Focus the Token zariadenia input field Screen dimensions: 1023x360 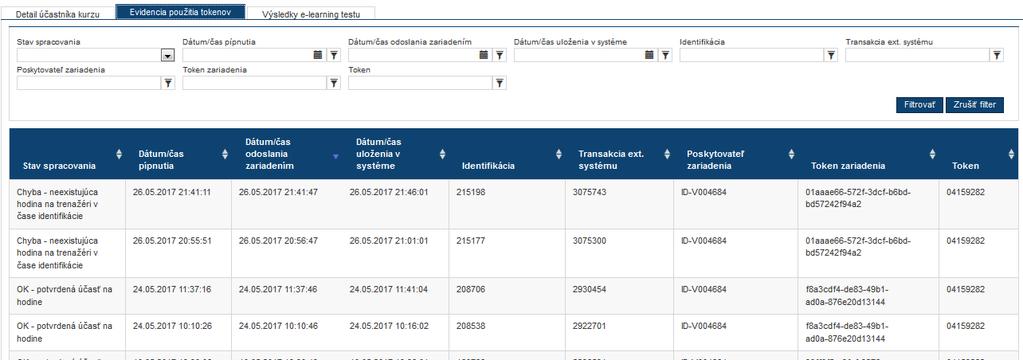pos(254,83)
